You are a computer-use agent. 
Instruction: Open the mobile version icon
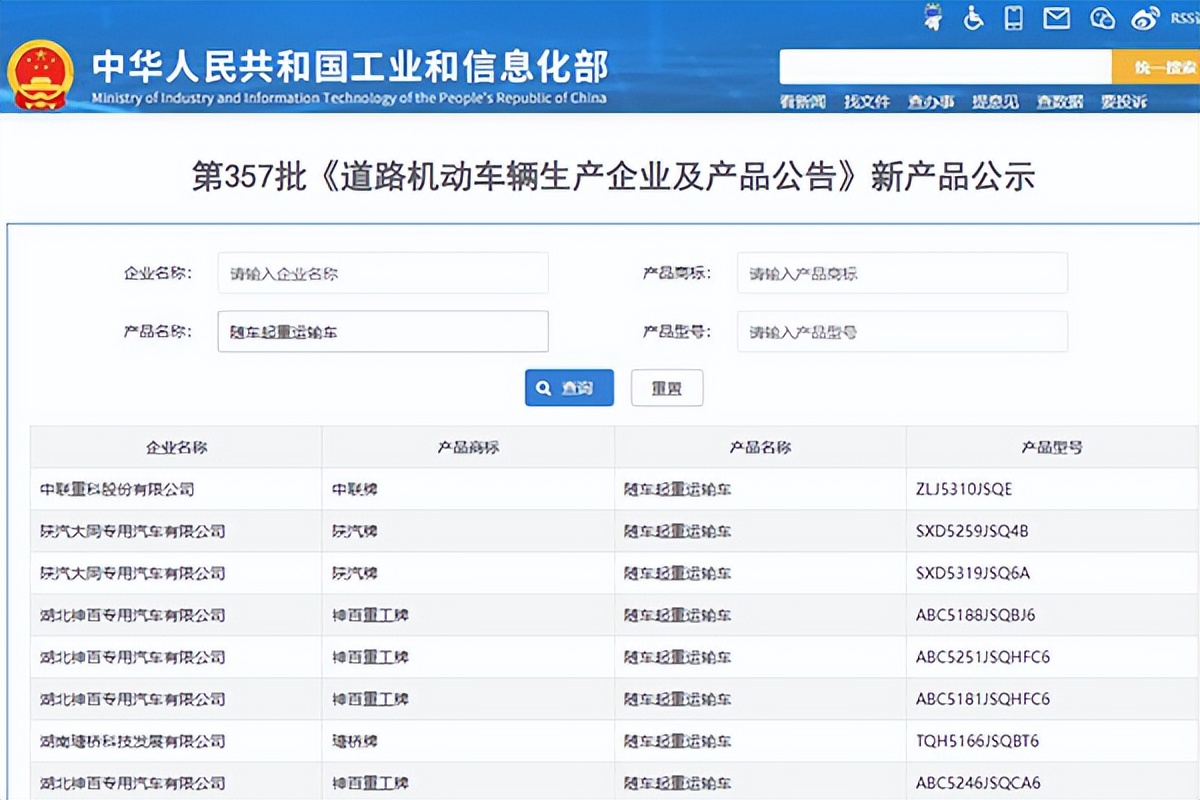click(x=1013, y=17)
